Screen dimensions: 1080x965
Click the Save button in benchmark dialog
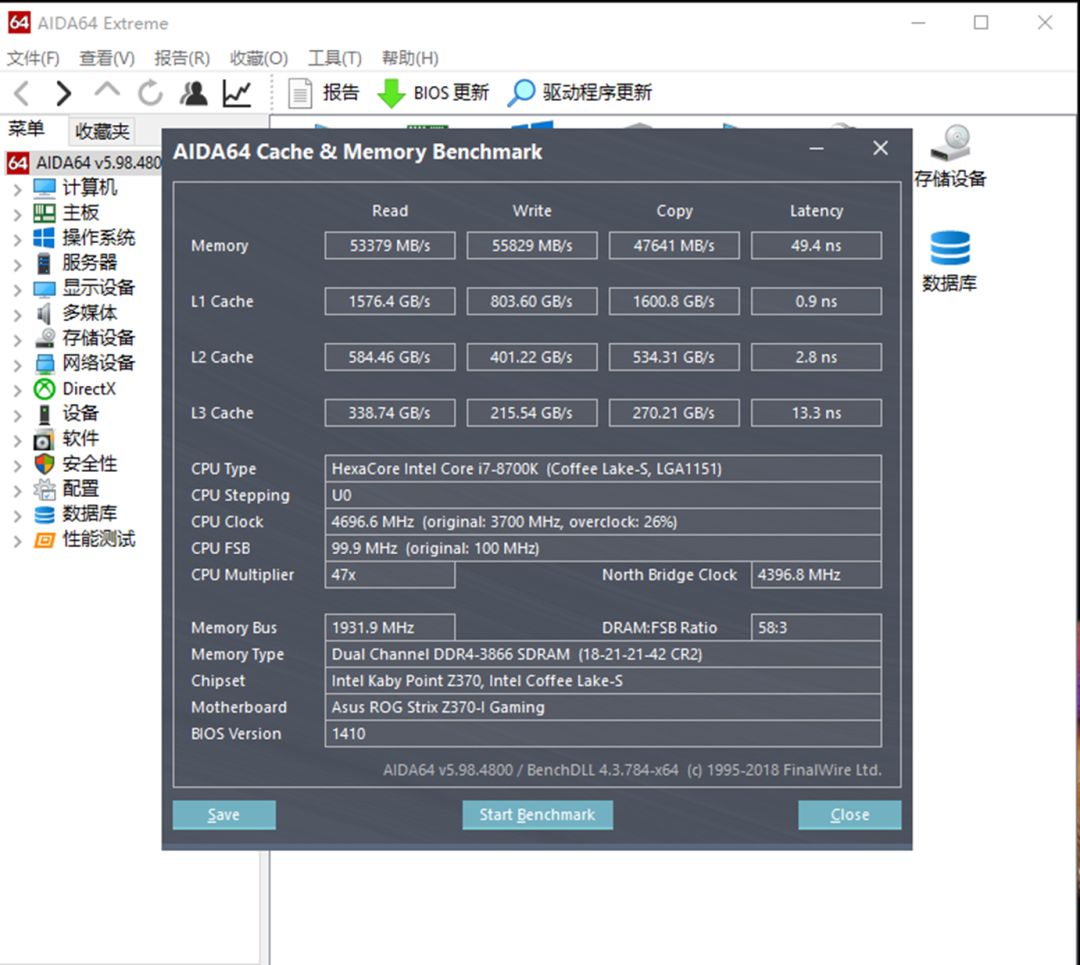[x=224, y=815]
